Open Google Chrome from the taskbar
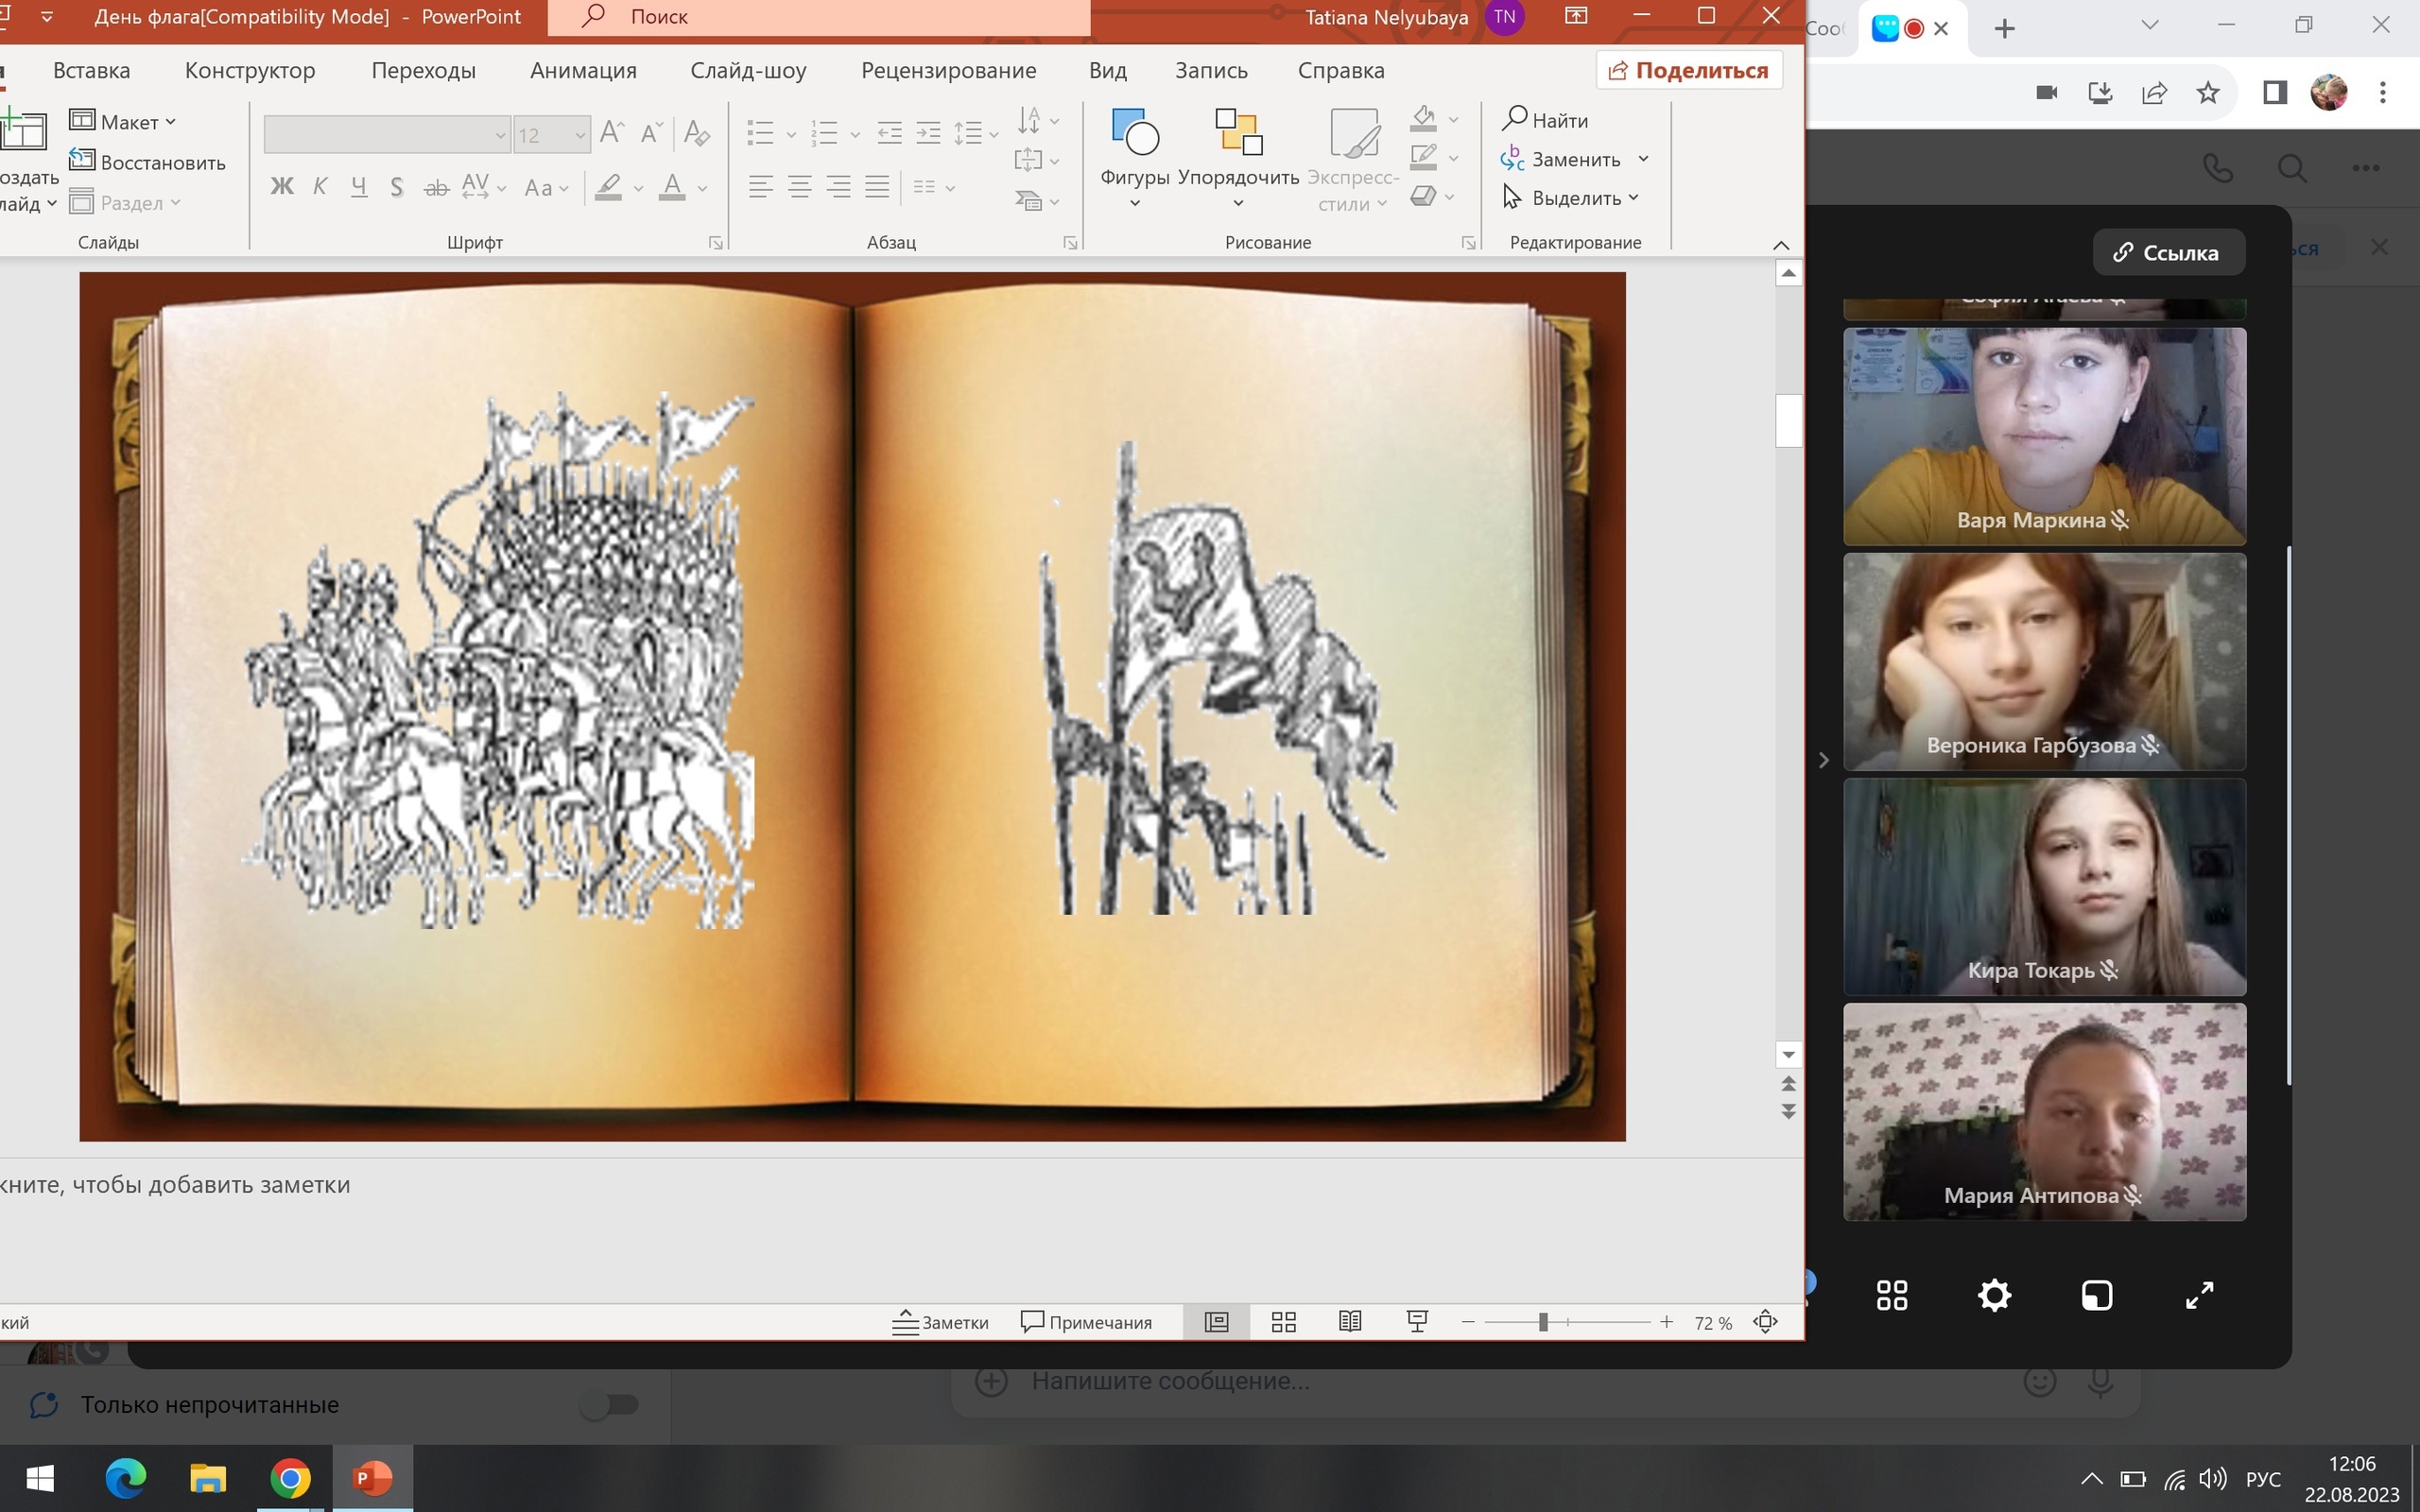2420x1512 pixels. click(290, 1478)
